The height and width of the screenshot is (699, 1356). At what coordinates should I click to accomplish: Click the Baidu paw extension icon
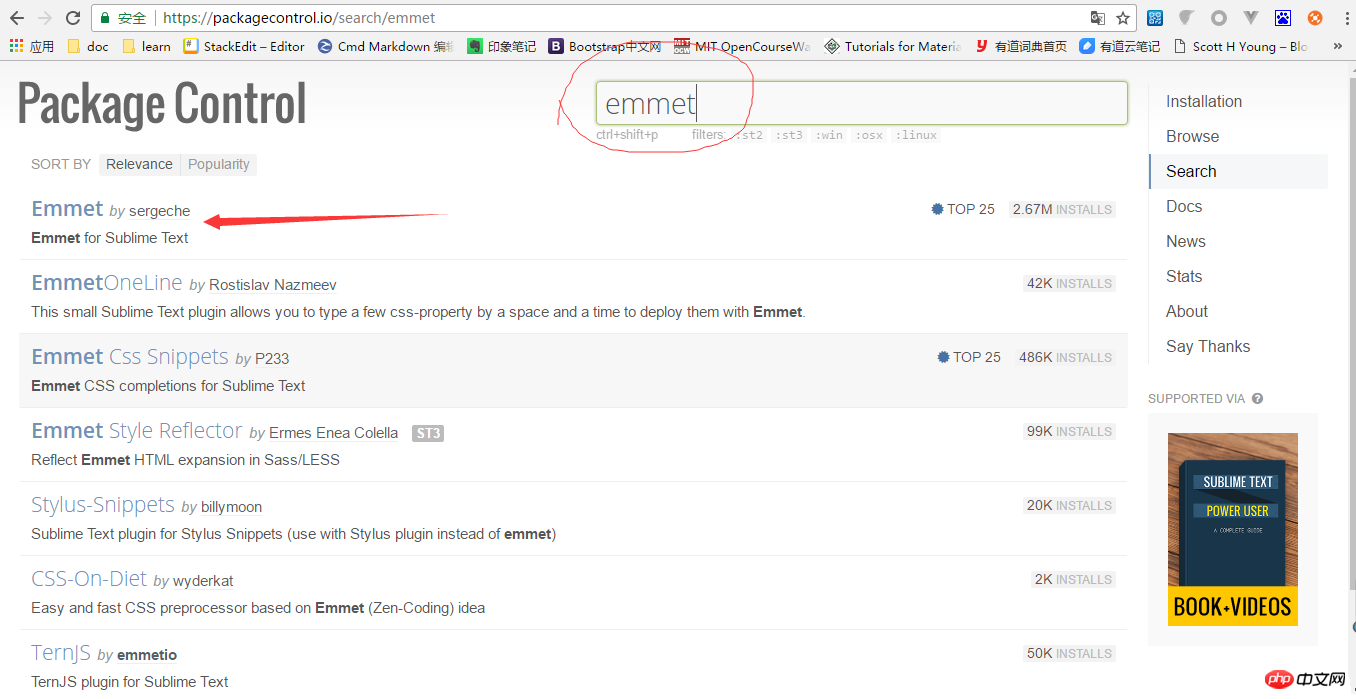pyautogui.click(x=1283, y=18)
